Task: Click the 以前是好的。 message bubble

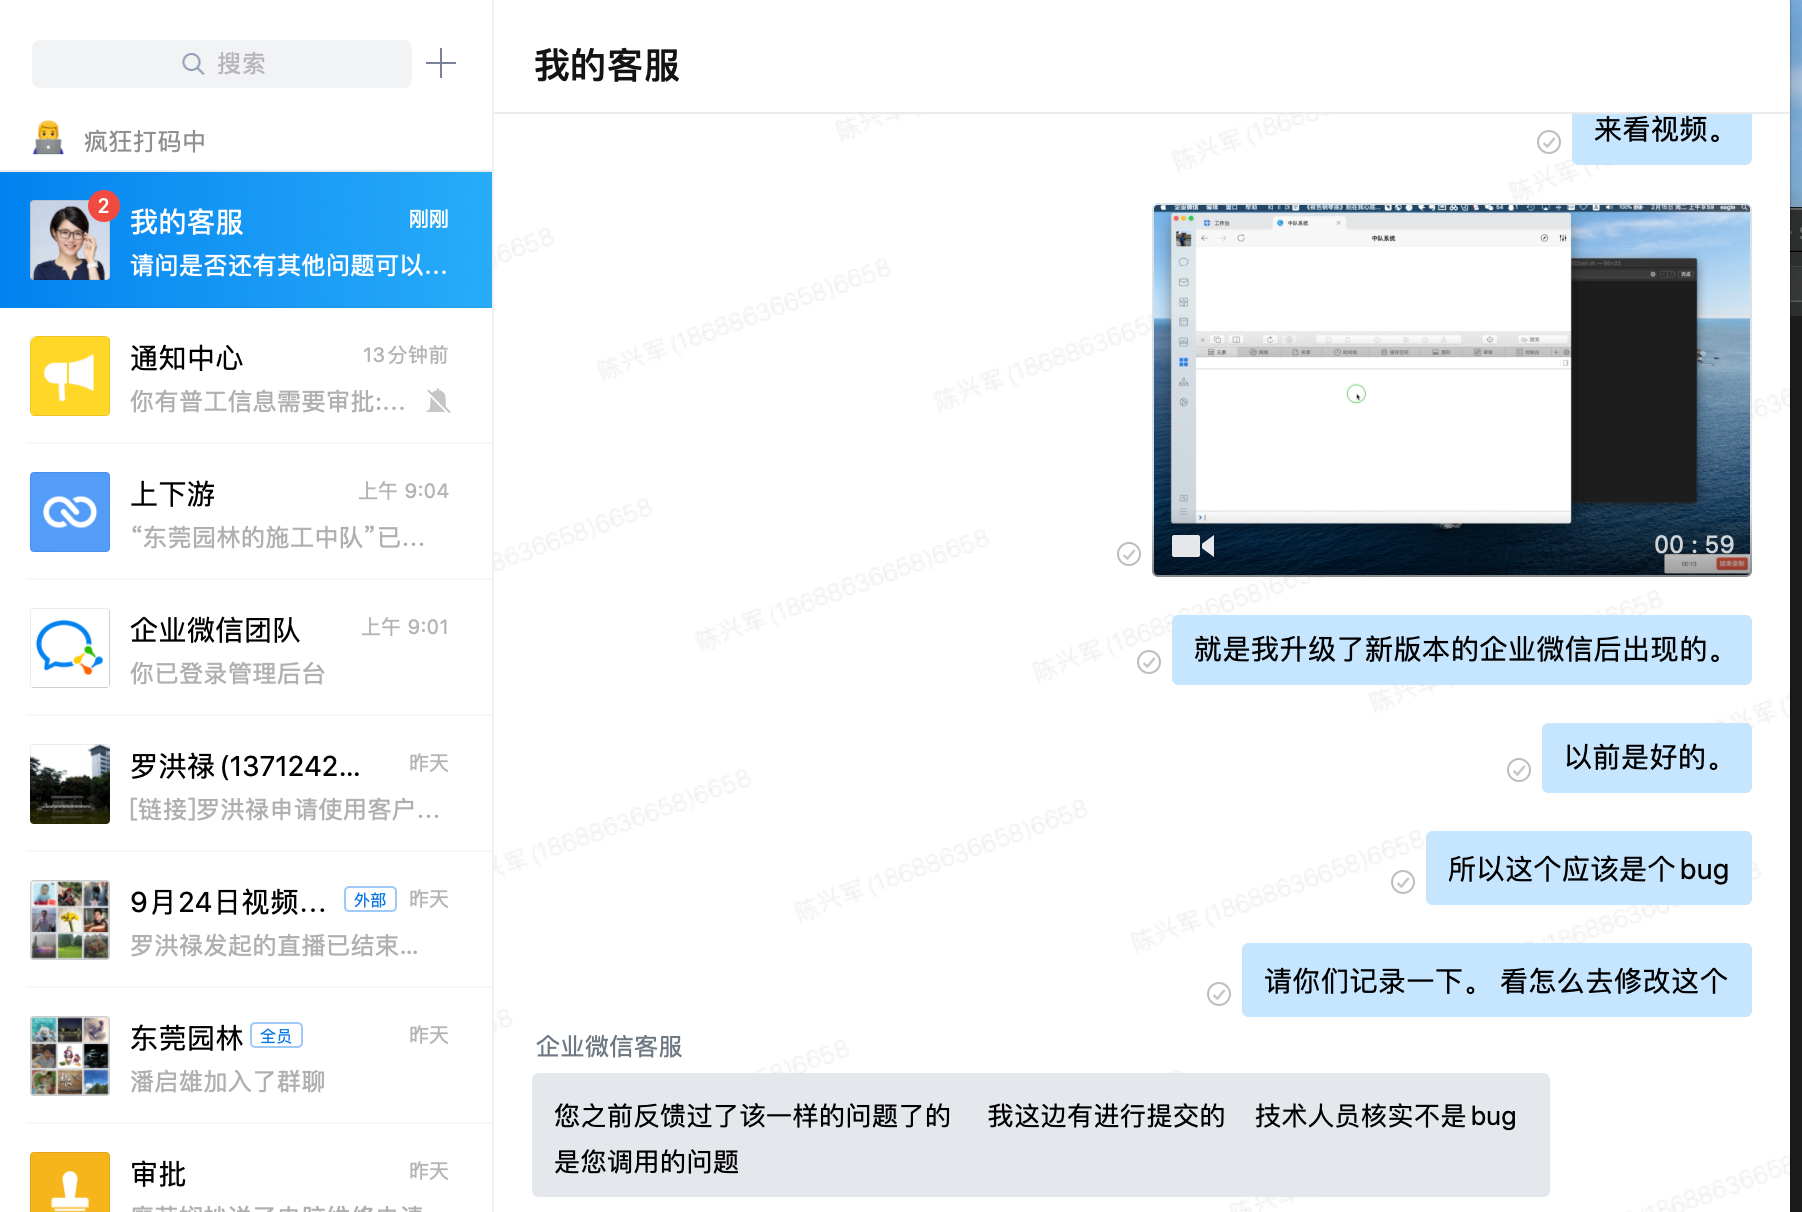Action: tap(1647, 758)
